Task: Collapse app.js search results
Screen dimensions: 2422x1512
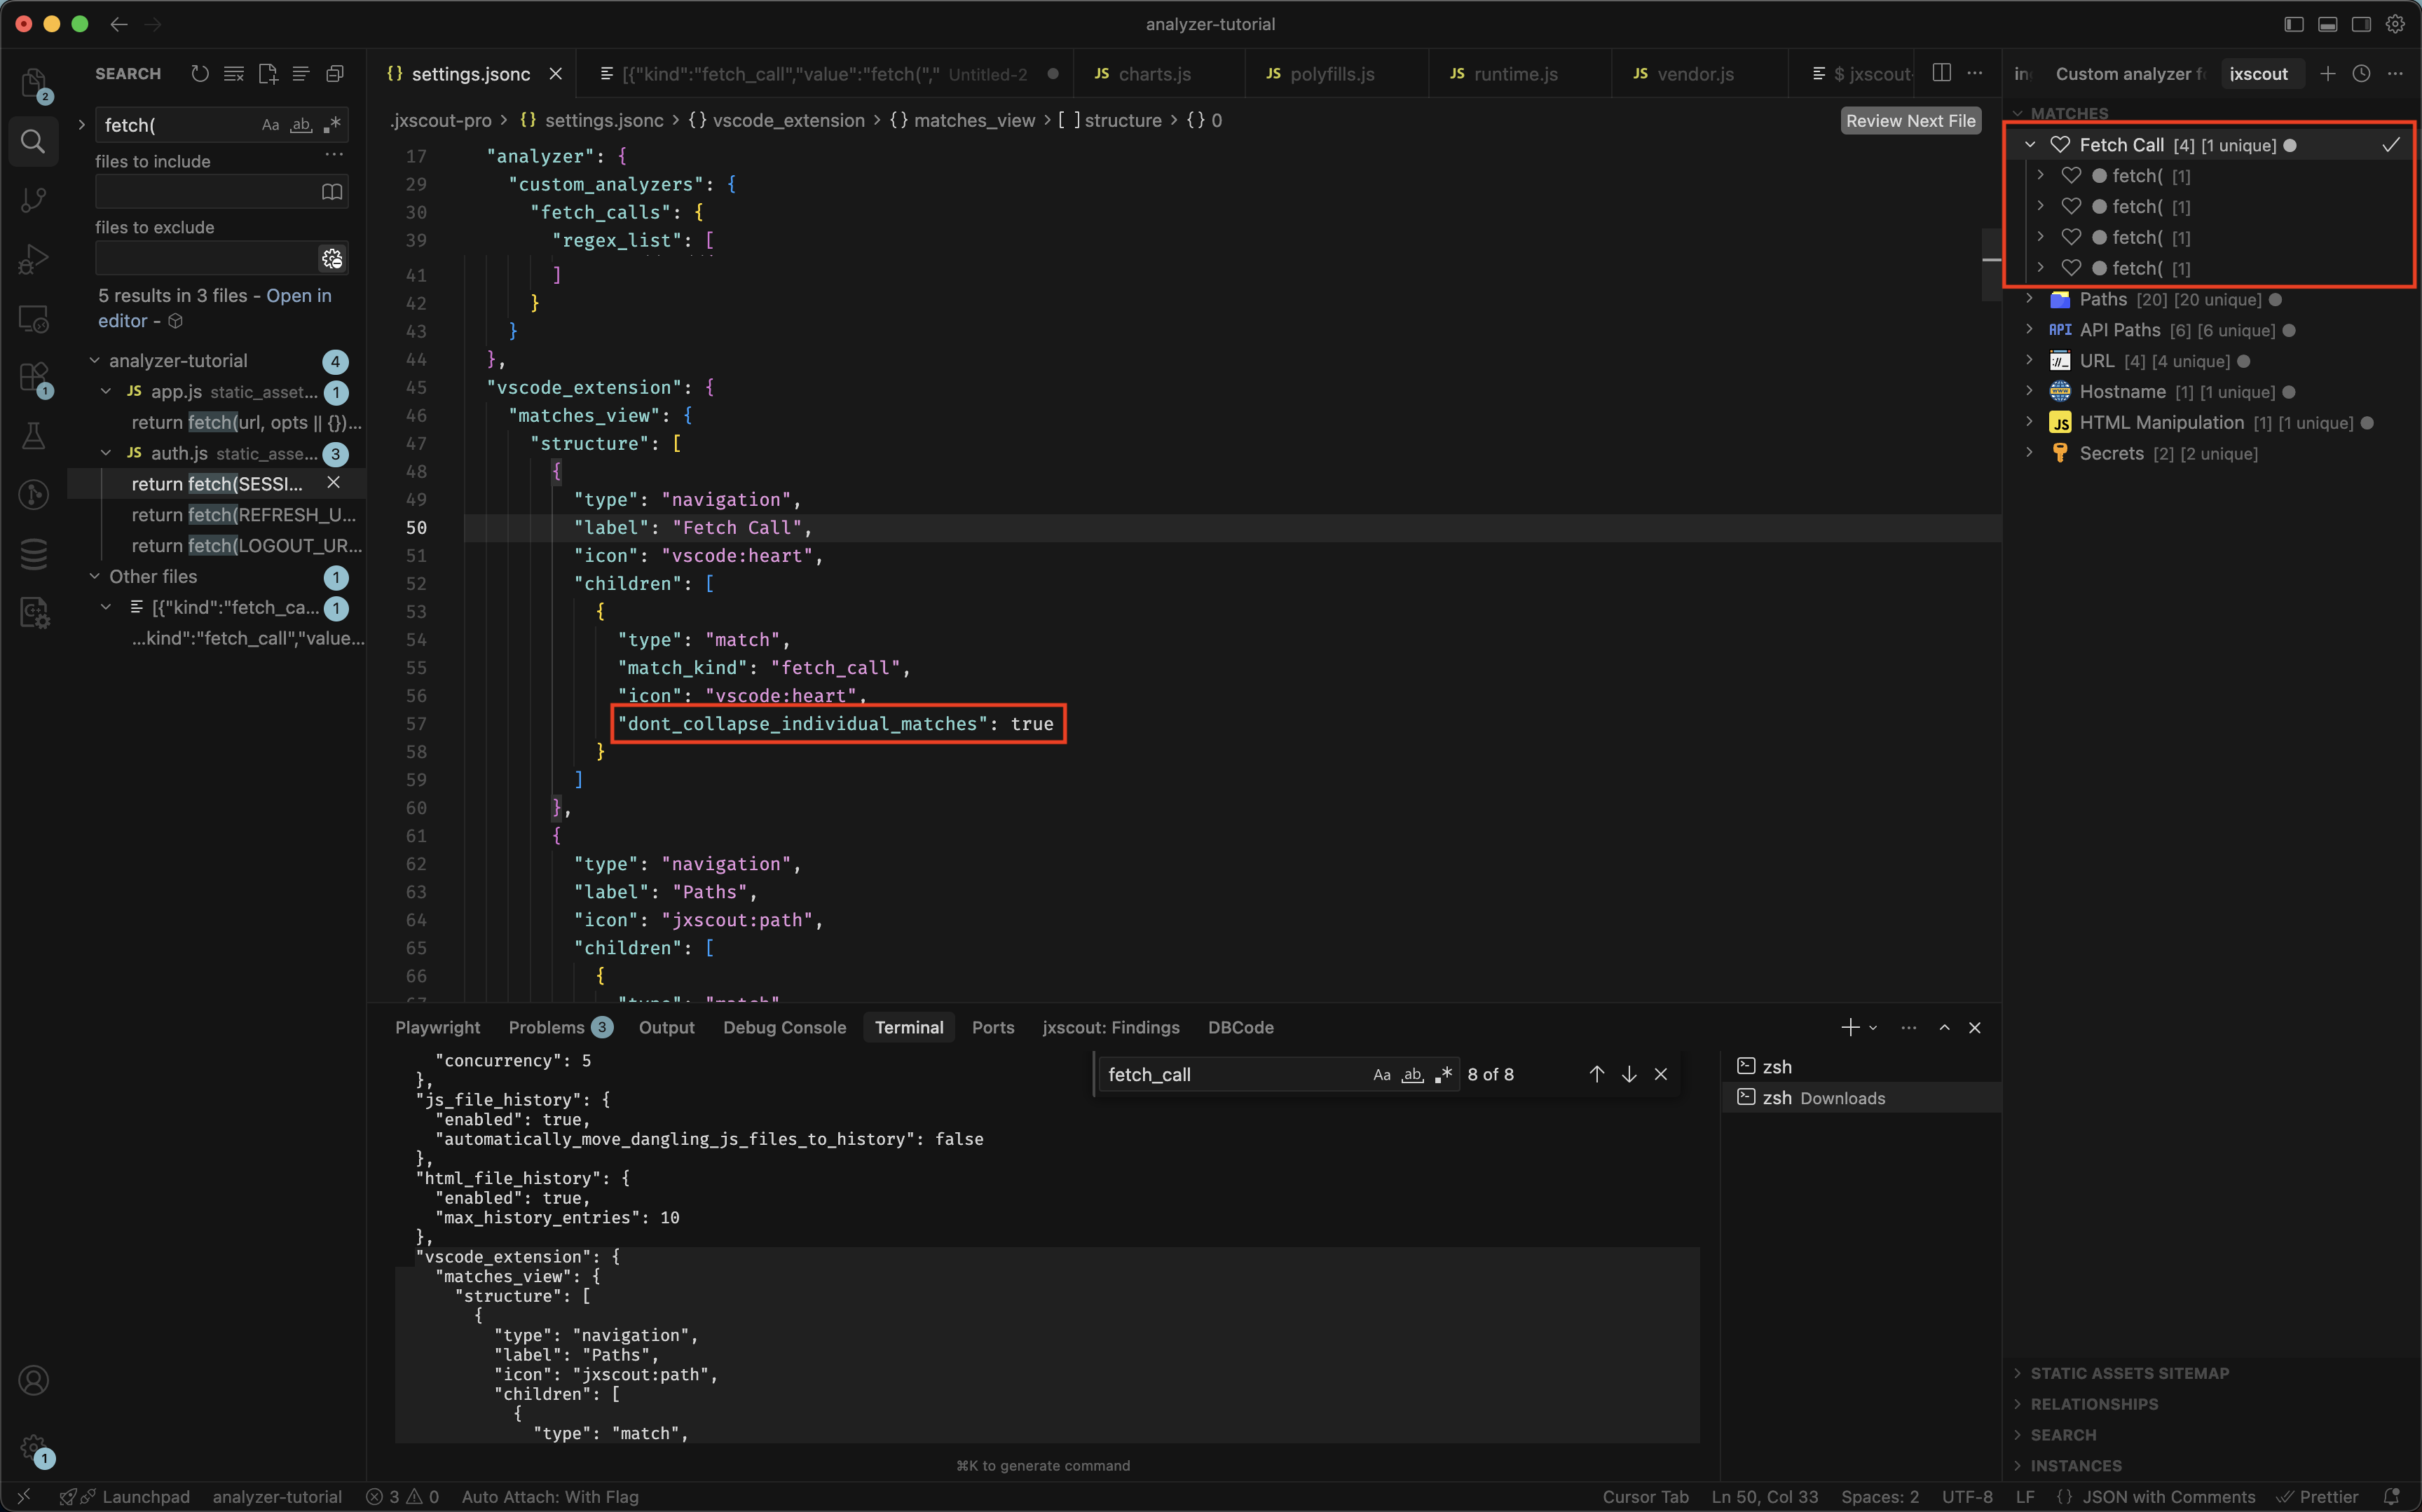Action: pos(106,392)
